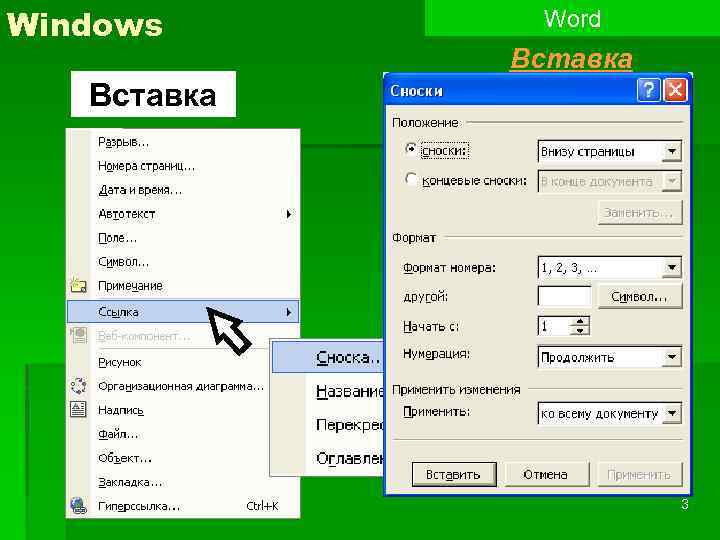Open the В конце документа dropdown

[x=671, y=181]
